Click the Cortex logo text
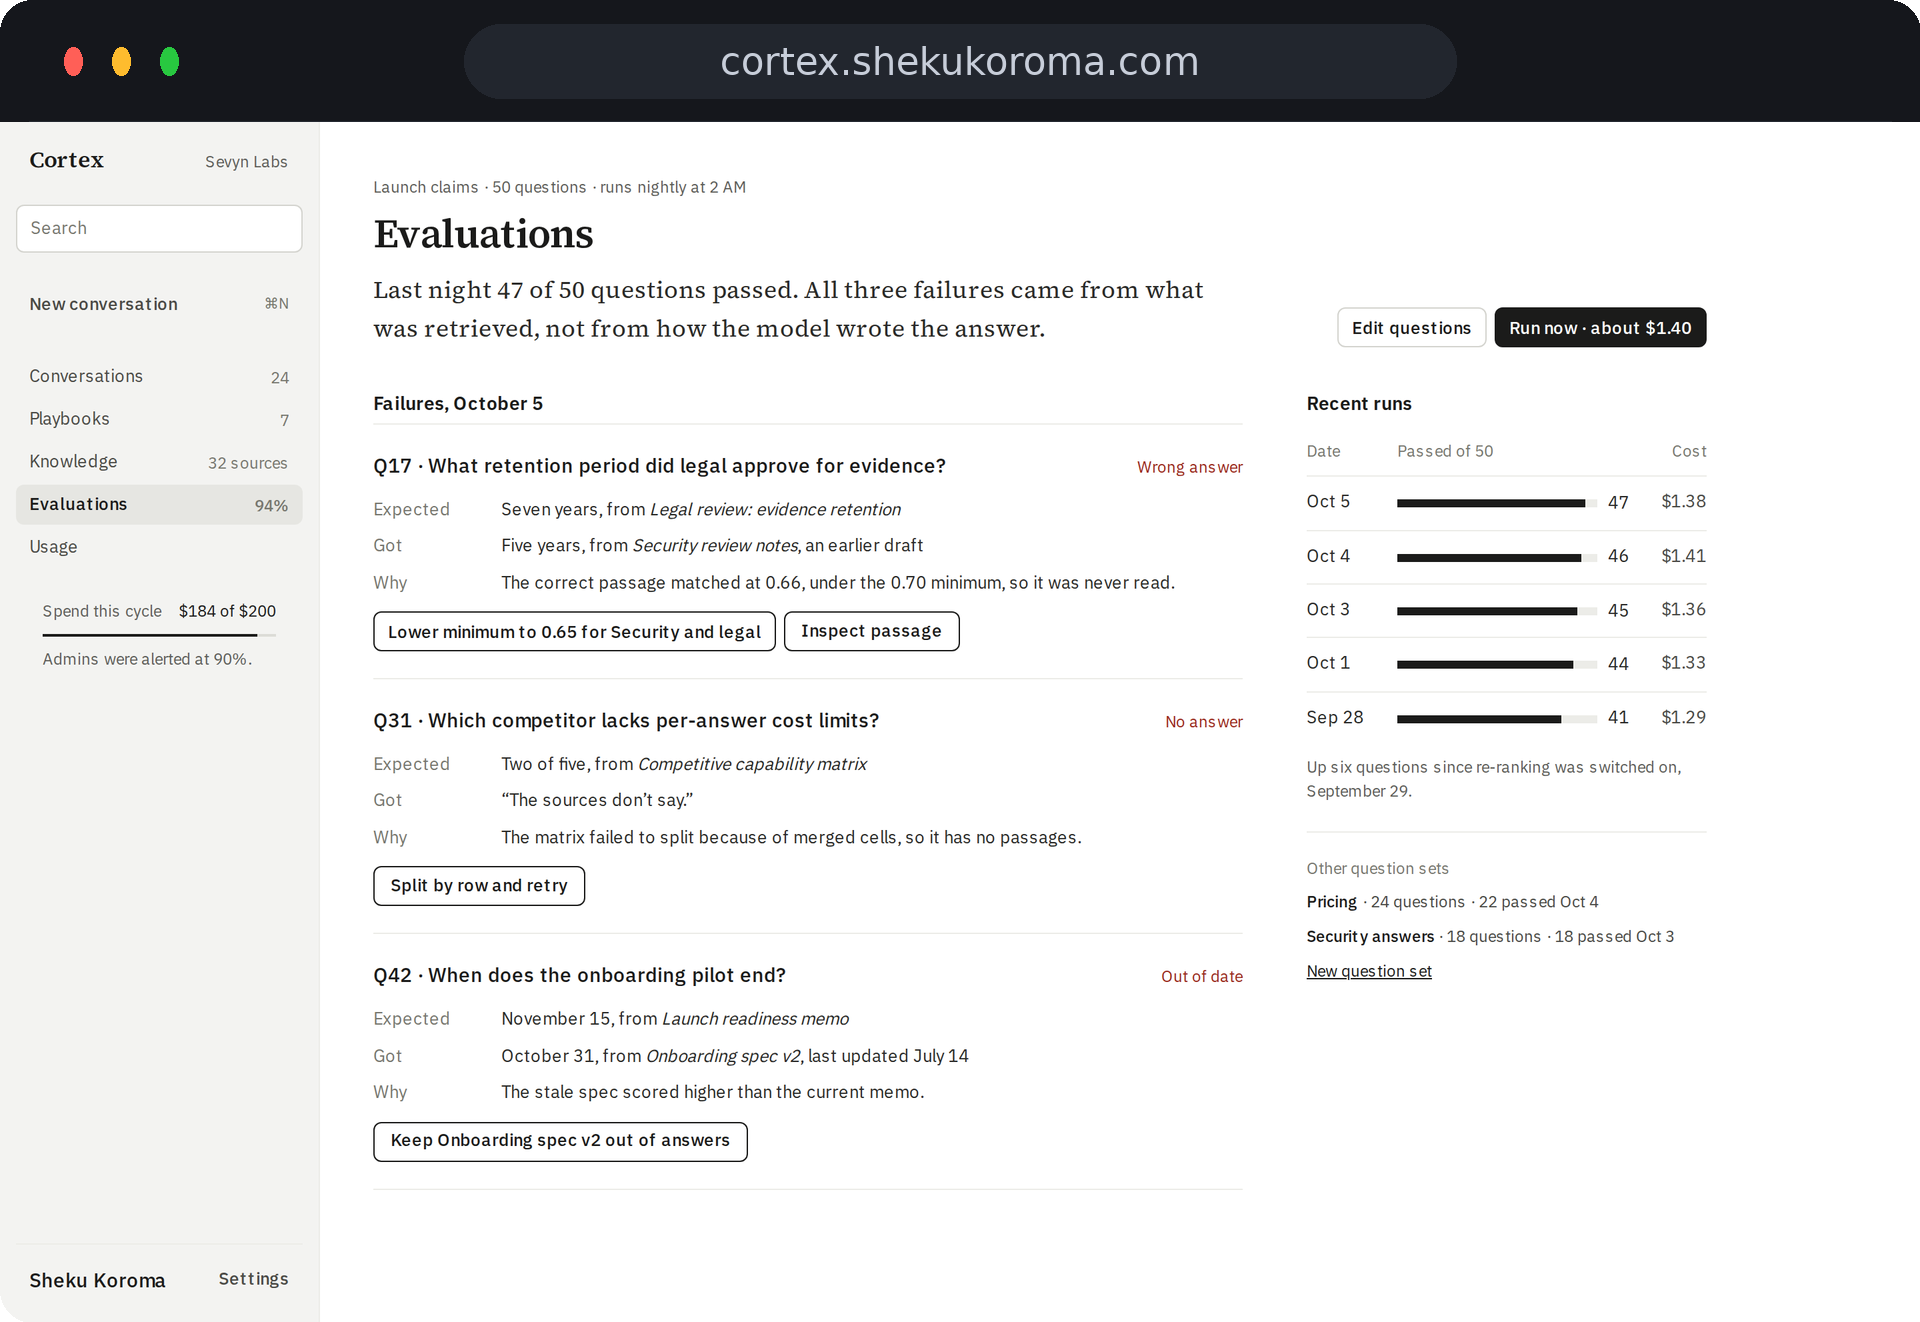The image size is (1920, 1322). (x=66, y=160)
